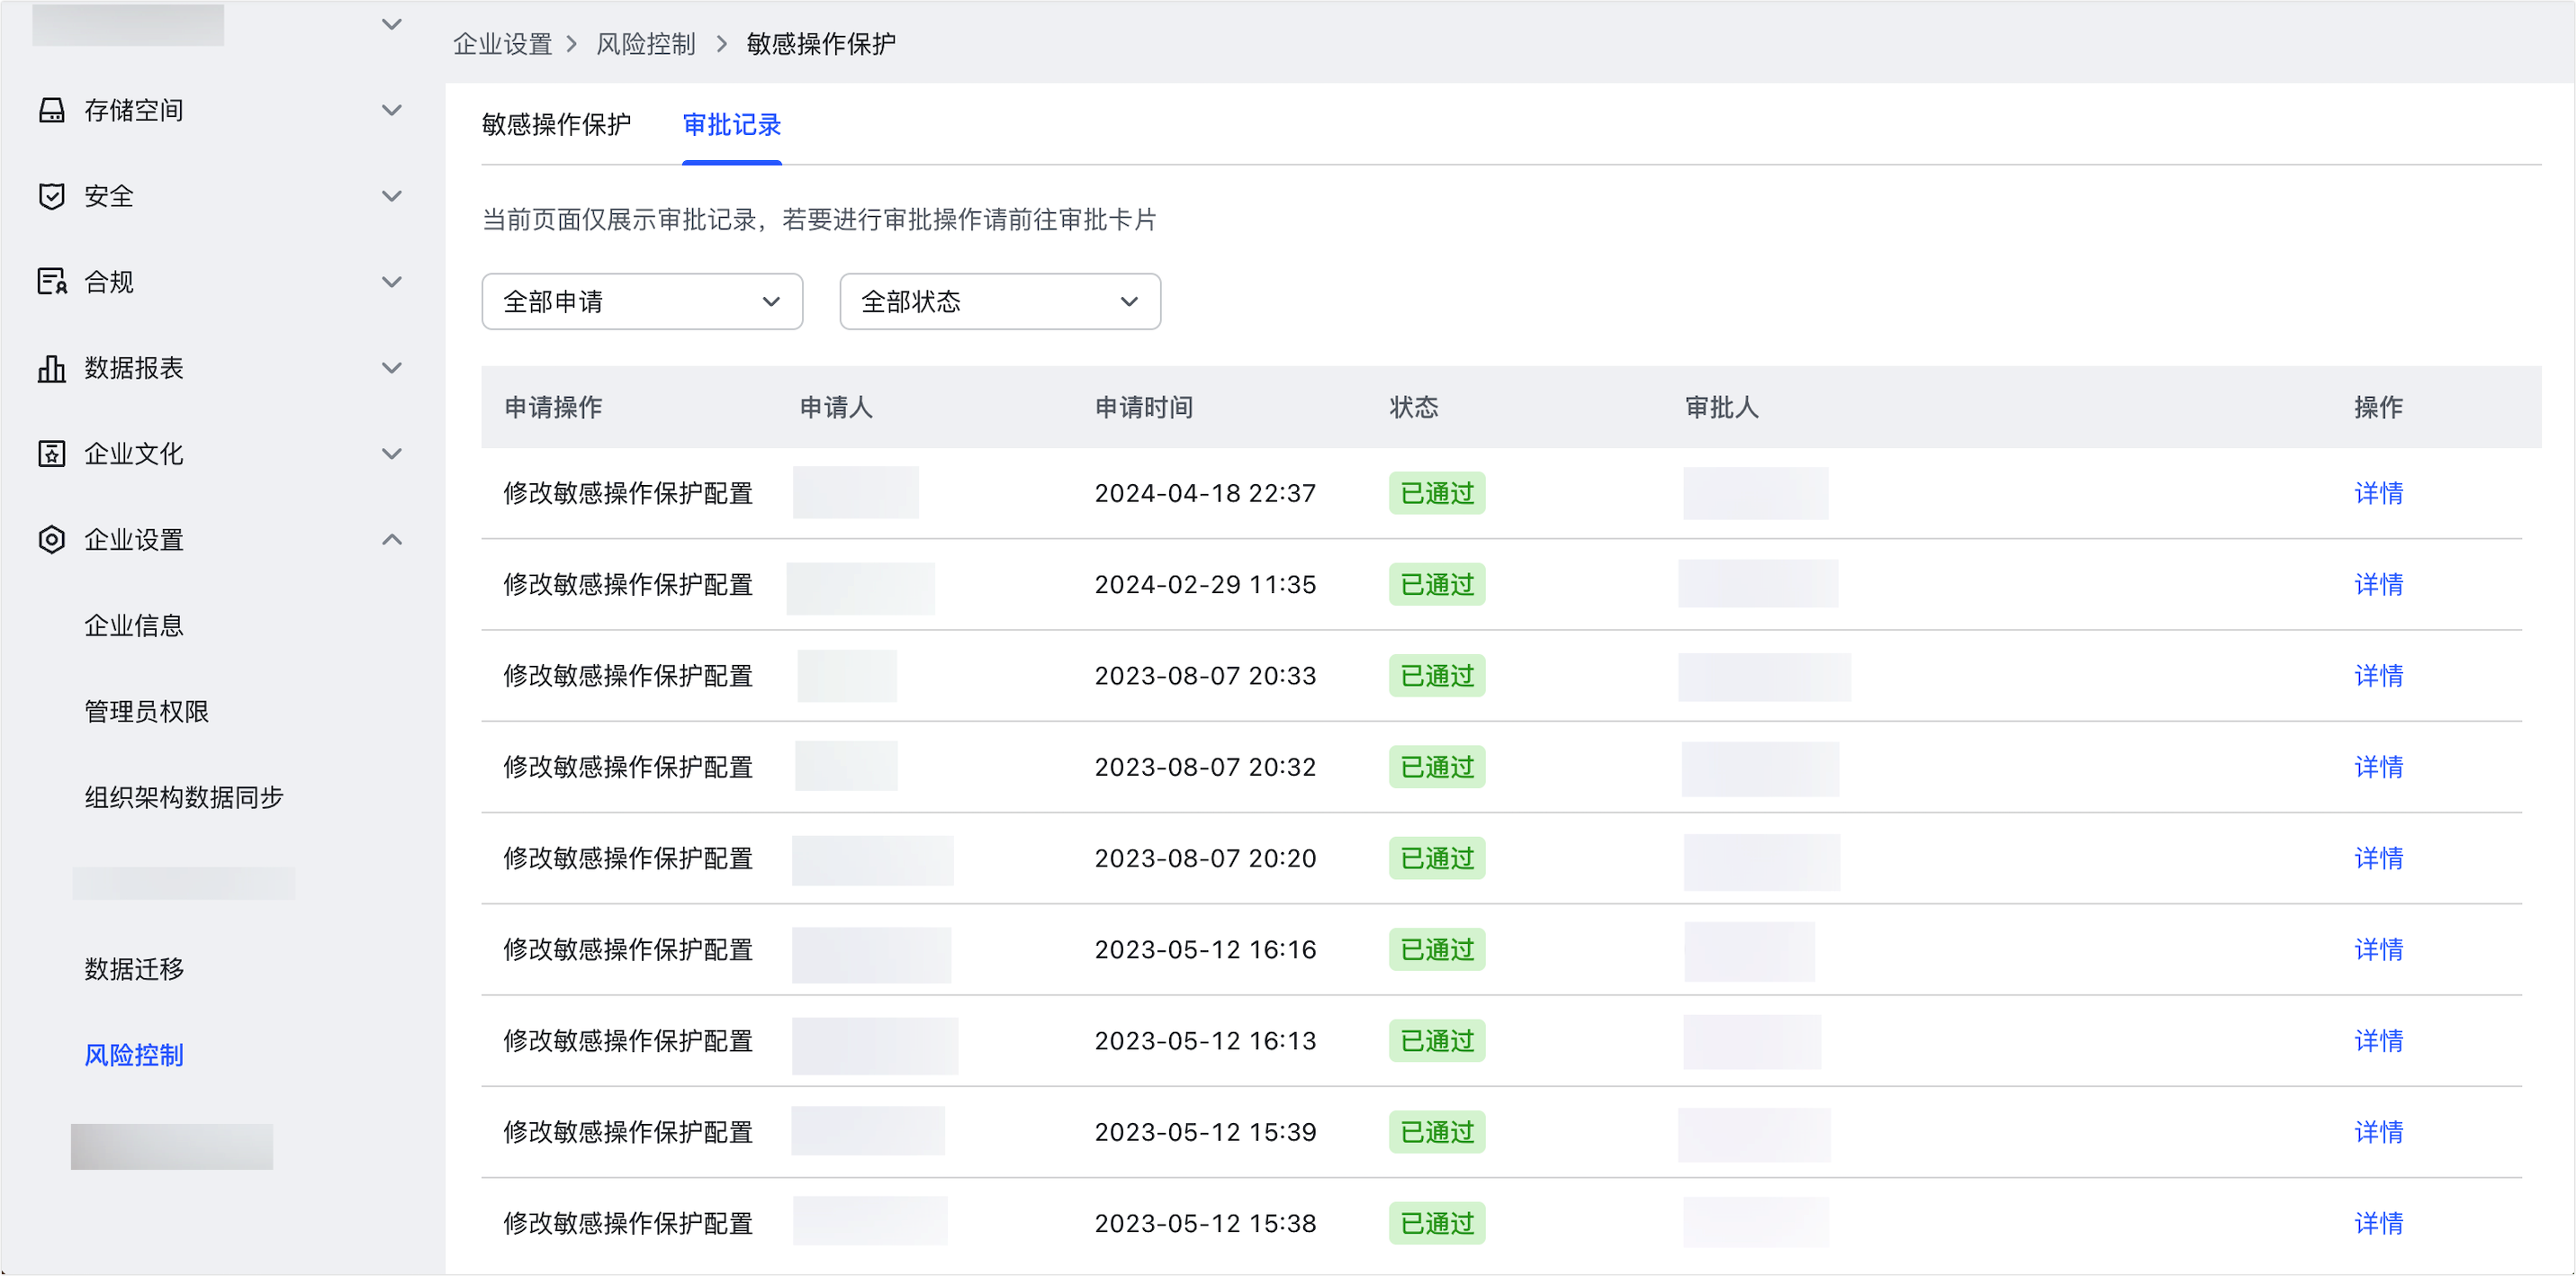This screenshot has height=1276, width=2576.
Task: Click 已通过 status of 2024-04-18 22:37 row
Action: (1437, 494)
